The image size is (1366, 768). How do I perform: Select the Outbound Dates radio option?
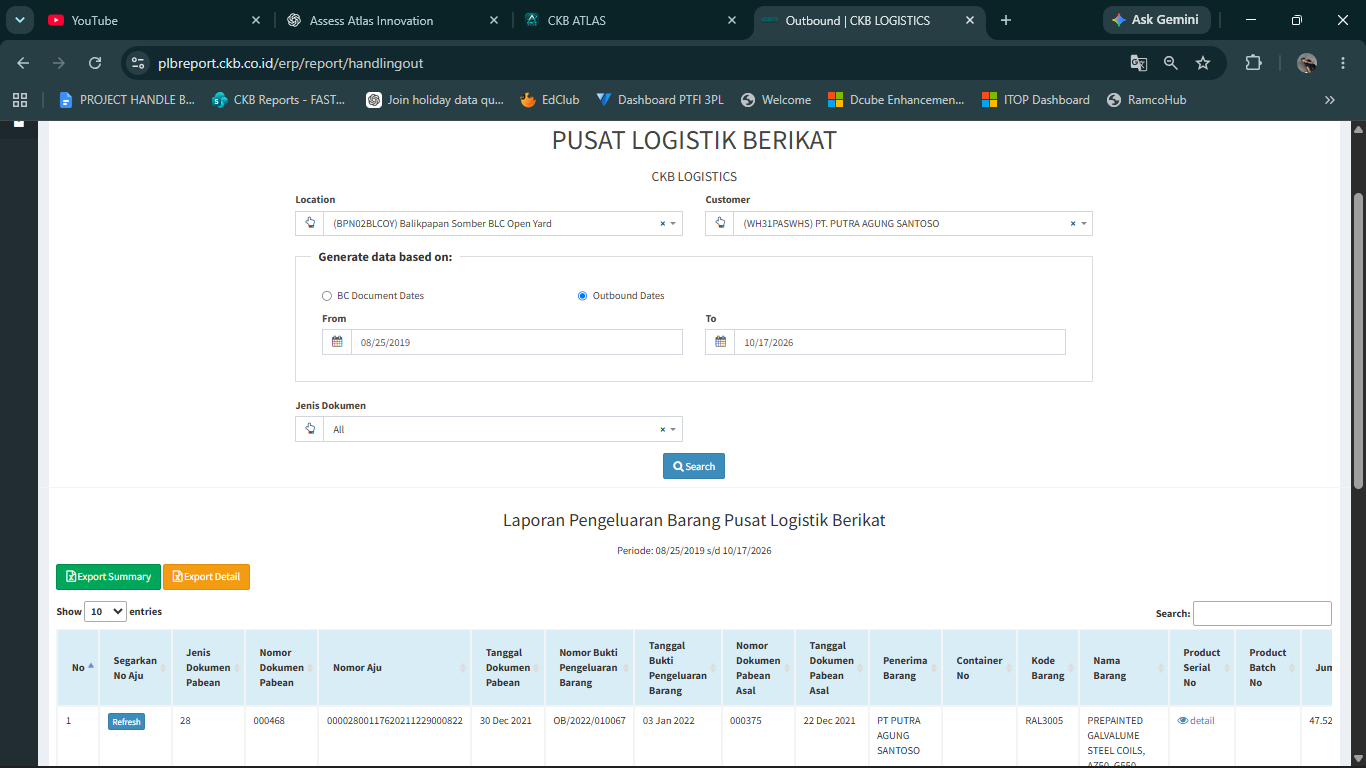pos(583,296)
